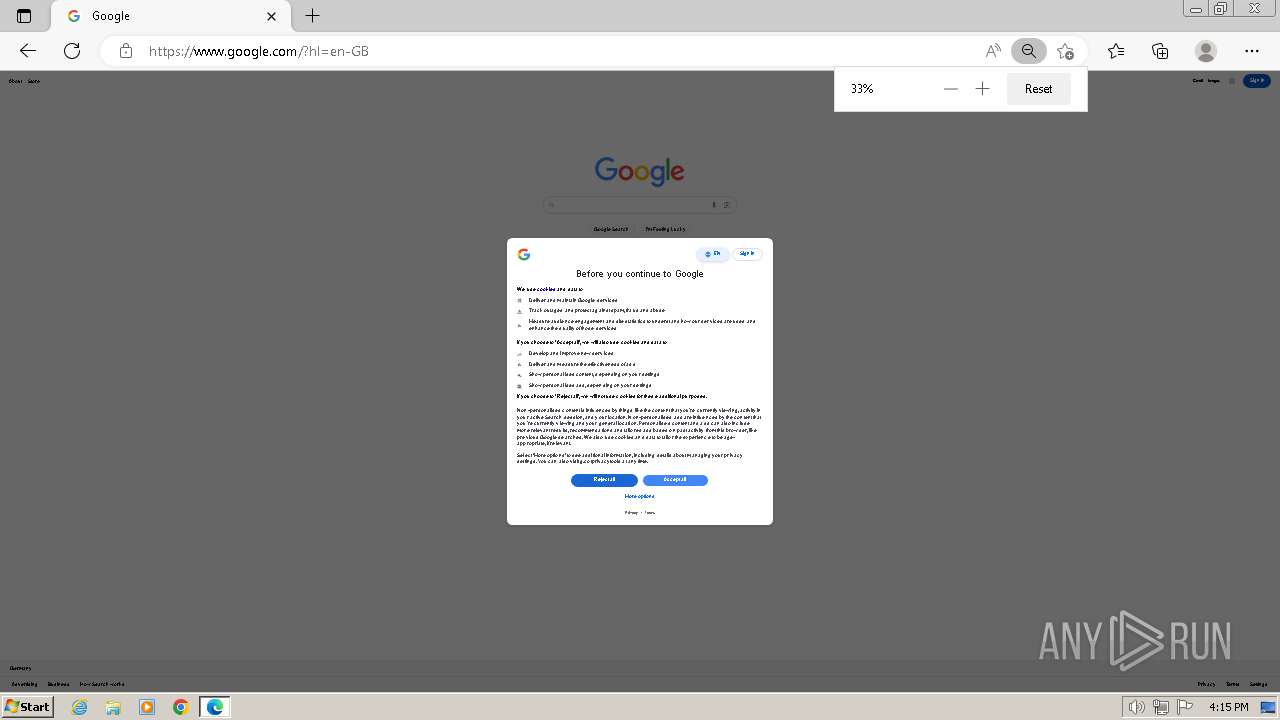Viewport: 1280px width, 720px height.
Task: Click the Google search box
Action: point(640,205)
